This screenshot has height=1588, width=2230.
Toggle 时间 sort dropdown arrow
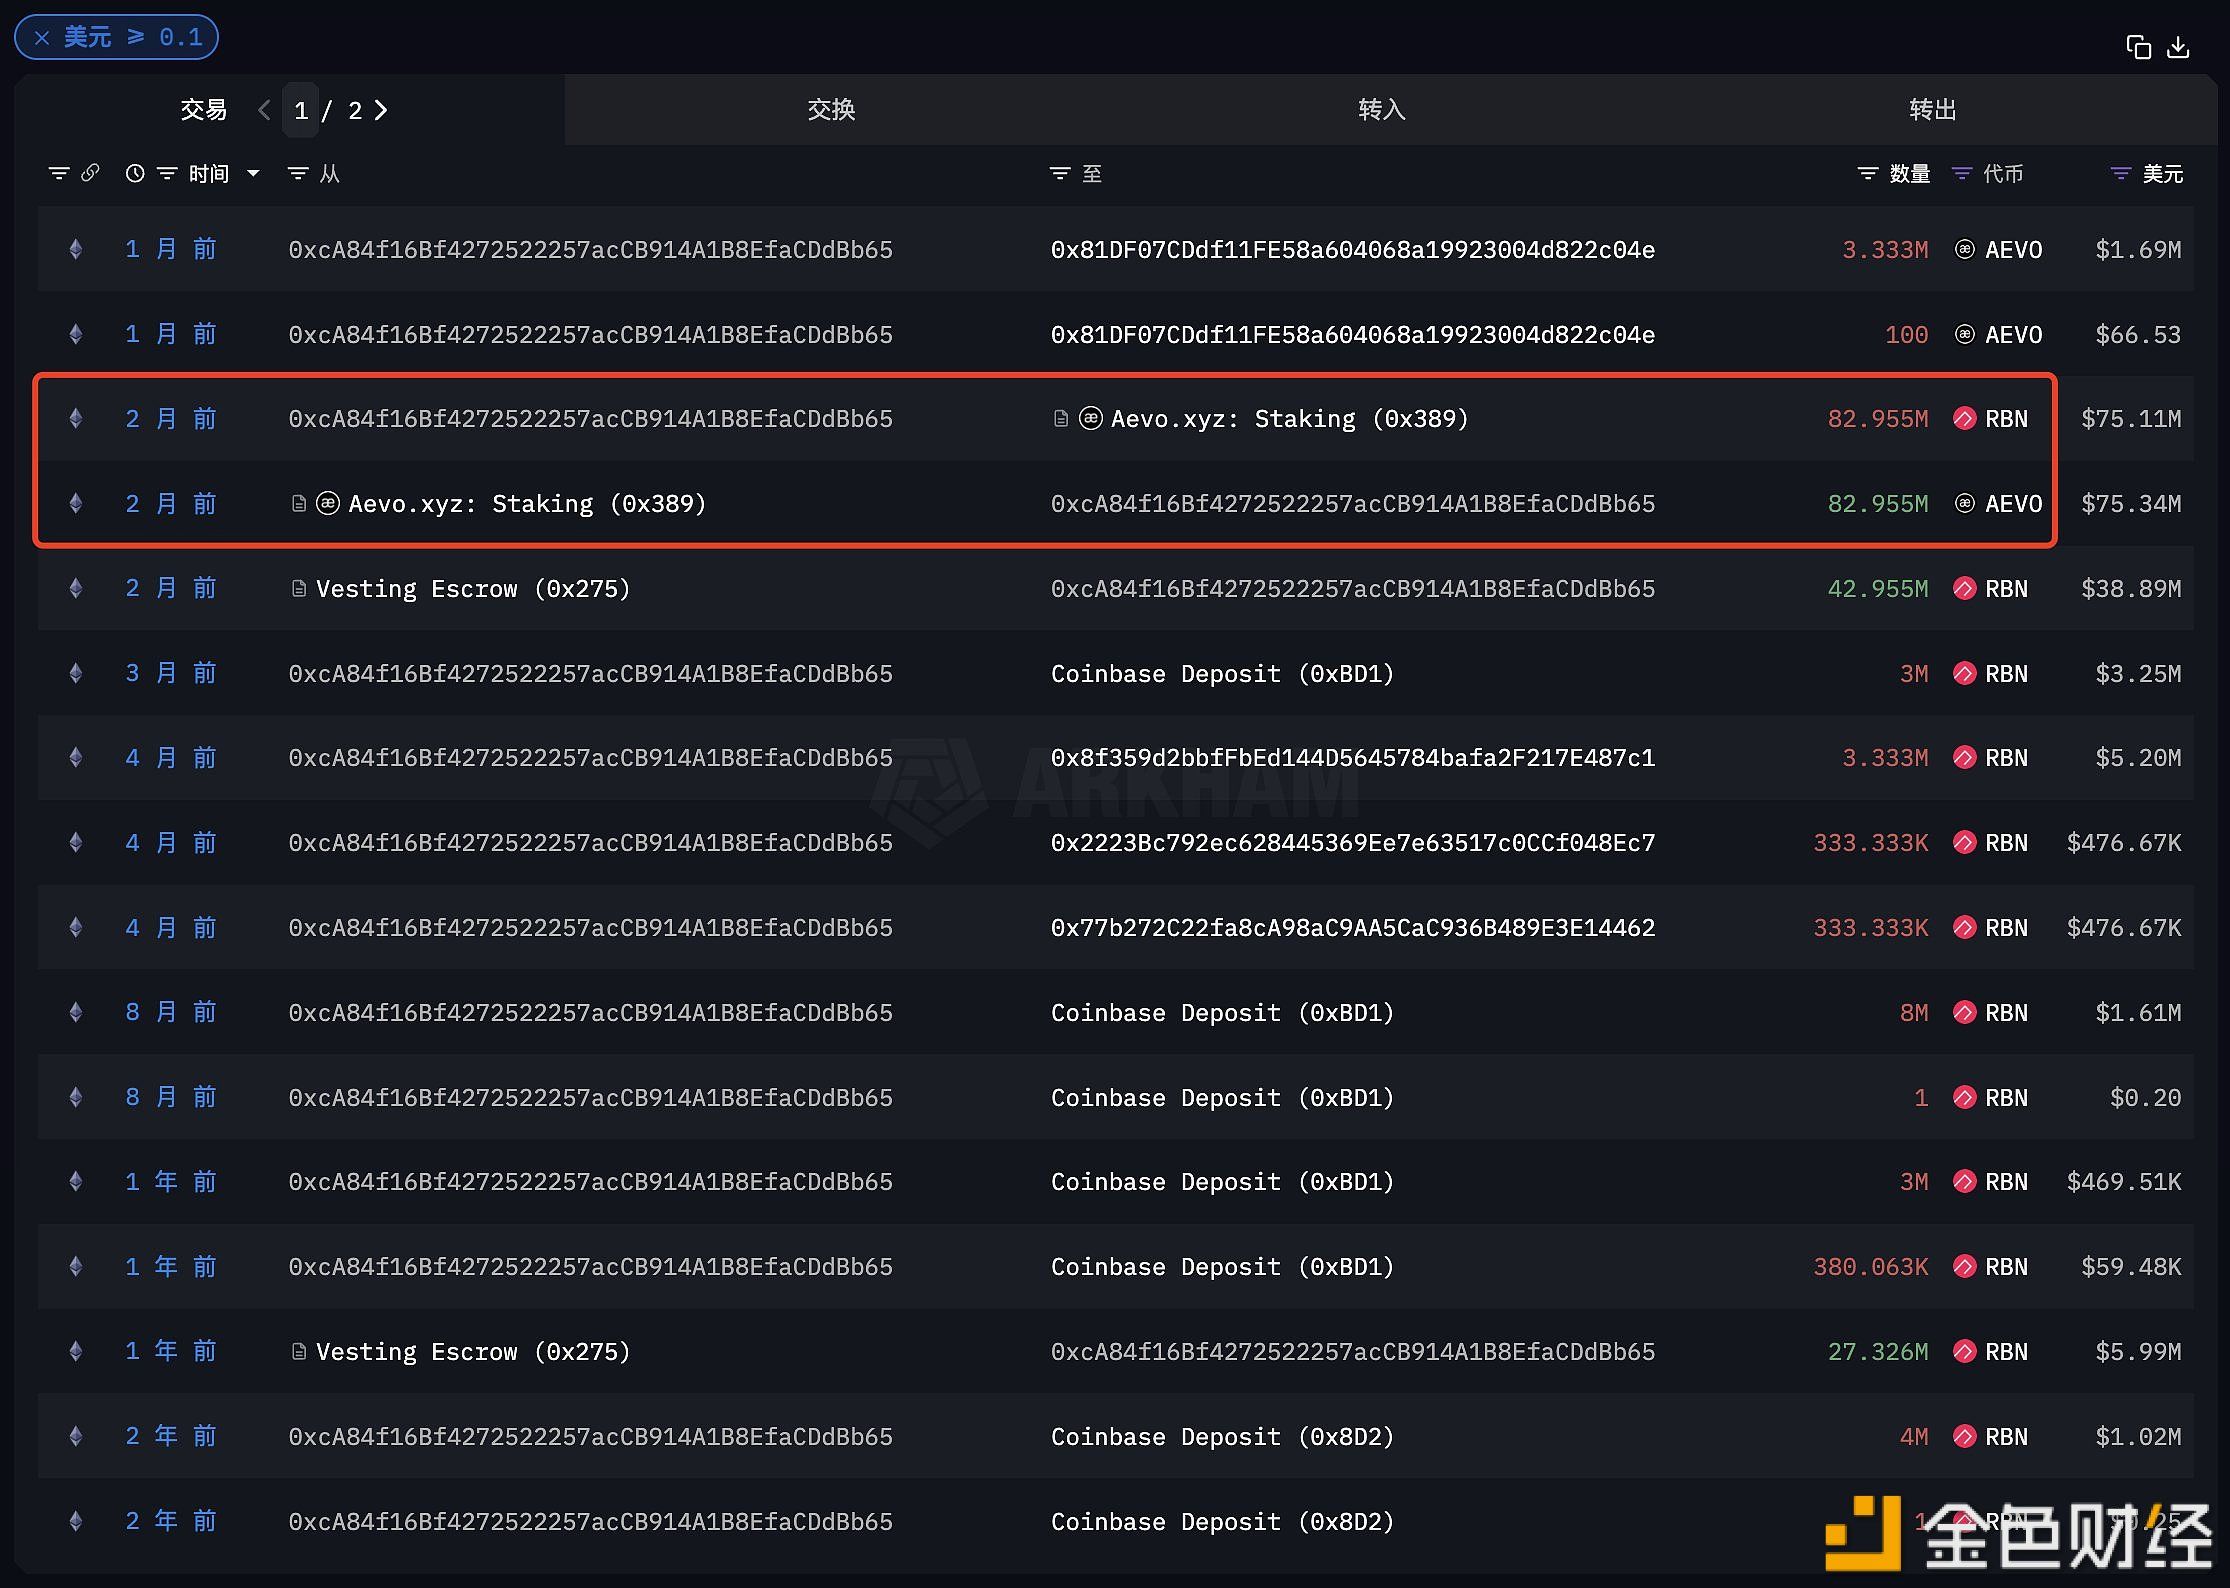[253, 174]
